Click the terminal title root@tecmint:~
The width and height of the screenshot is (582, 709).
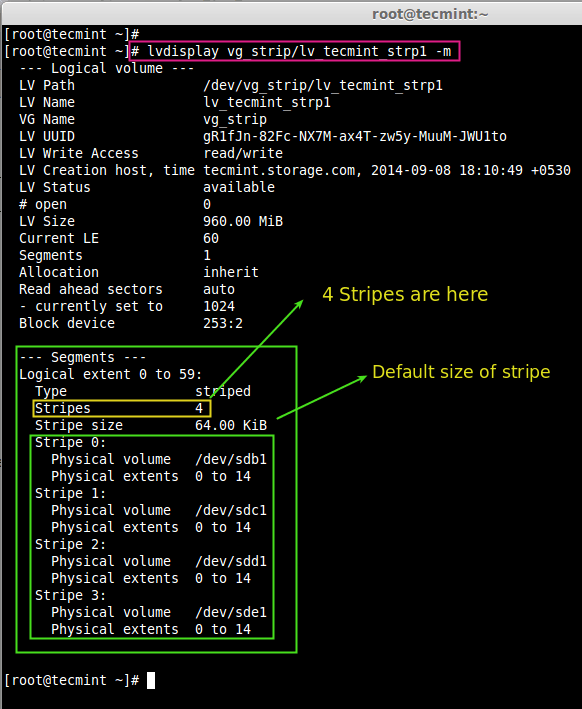[430, 14]
